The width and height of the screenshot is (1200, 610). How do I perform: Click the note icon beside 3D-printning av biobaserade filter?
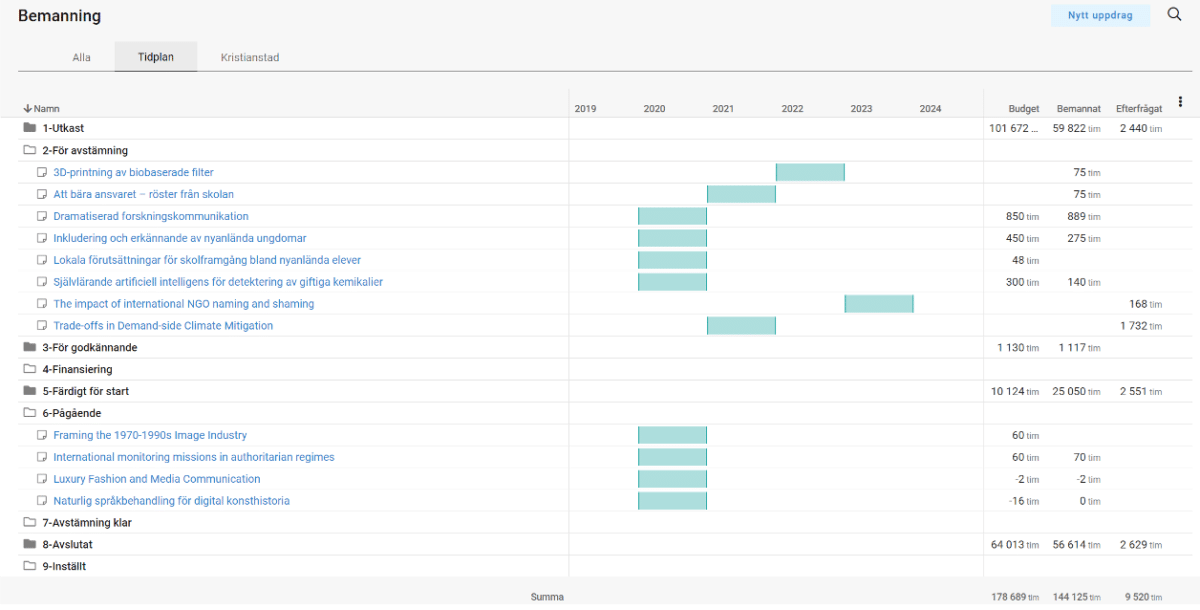[42, 172]
